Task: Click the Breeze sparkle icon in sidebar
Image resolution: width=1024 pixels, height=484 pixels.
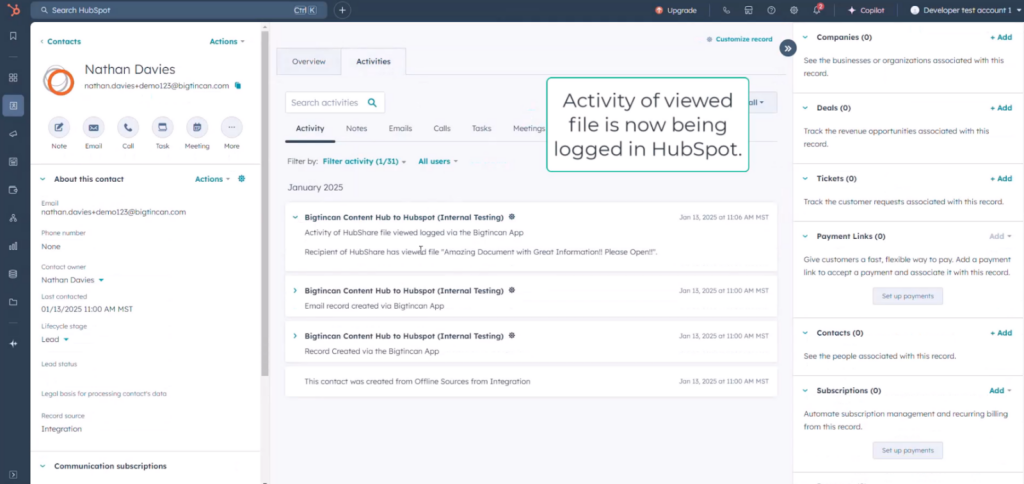Action: 13,344
